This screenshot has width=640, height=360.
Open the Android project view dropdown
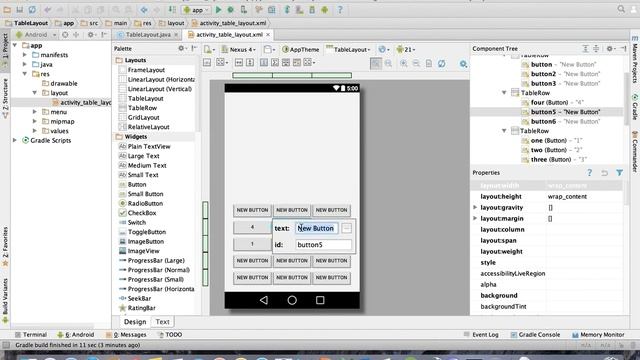click(36, 35)
